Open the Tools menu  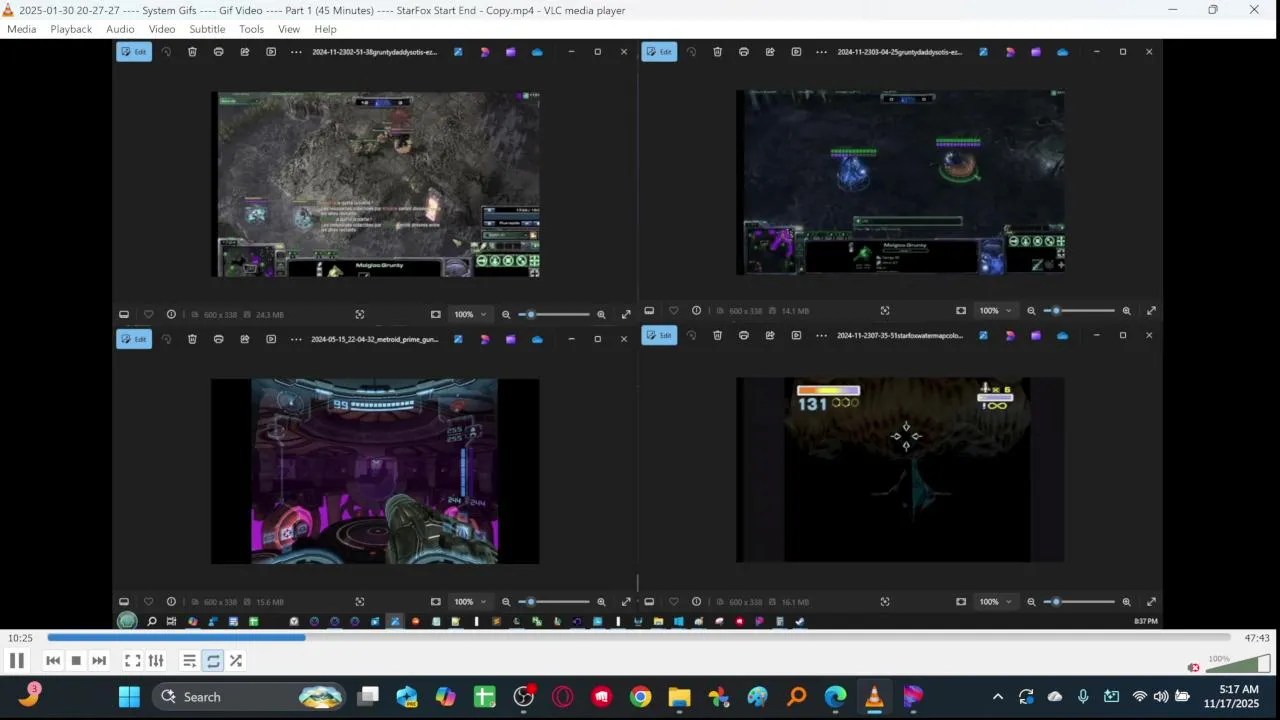tap(251, 29)
